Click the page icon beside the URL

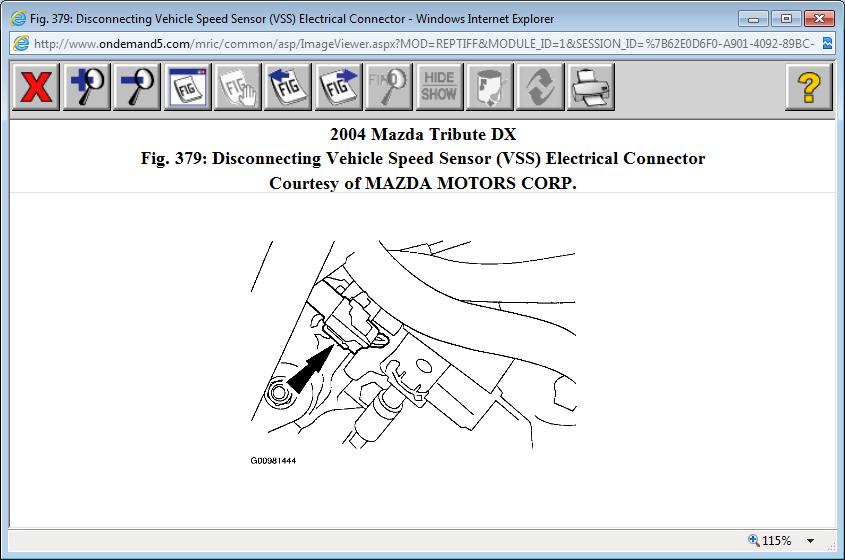point(21,44)
